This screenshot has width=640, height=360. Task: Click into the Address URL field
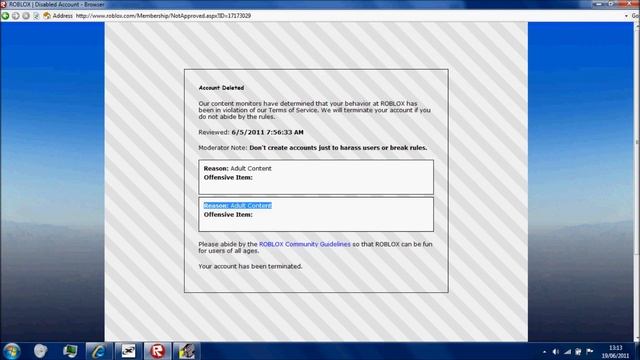(x=349, y=16)
